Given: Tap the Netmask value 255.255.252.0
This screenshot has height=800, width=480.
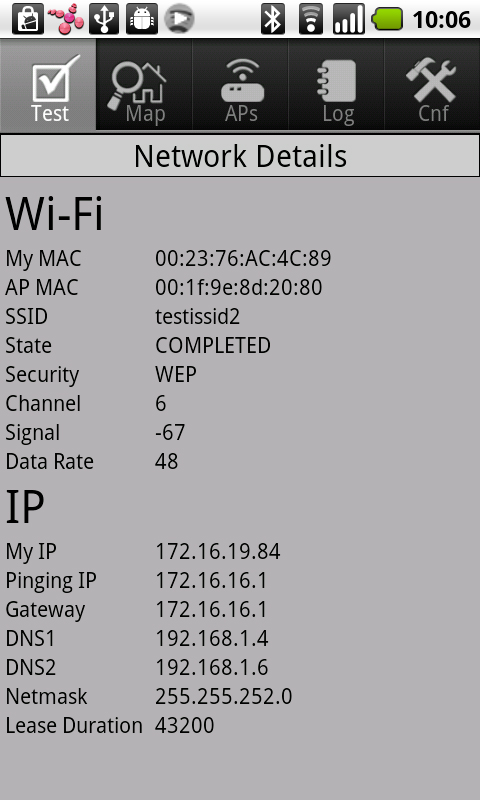Looking at the screenshot, I should pos(223,696).
